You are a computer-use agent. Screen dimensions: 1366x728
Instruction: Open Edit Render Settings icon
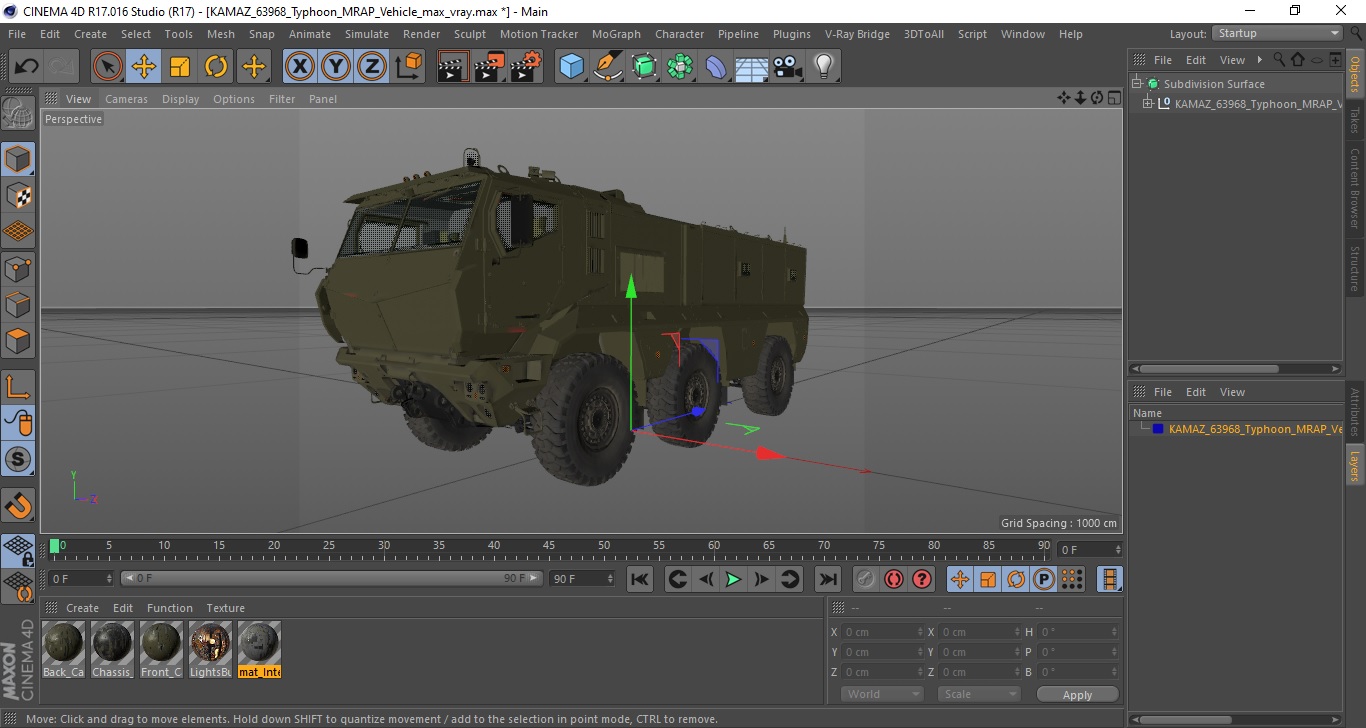point(526,67)
